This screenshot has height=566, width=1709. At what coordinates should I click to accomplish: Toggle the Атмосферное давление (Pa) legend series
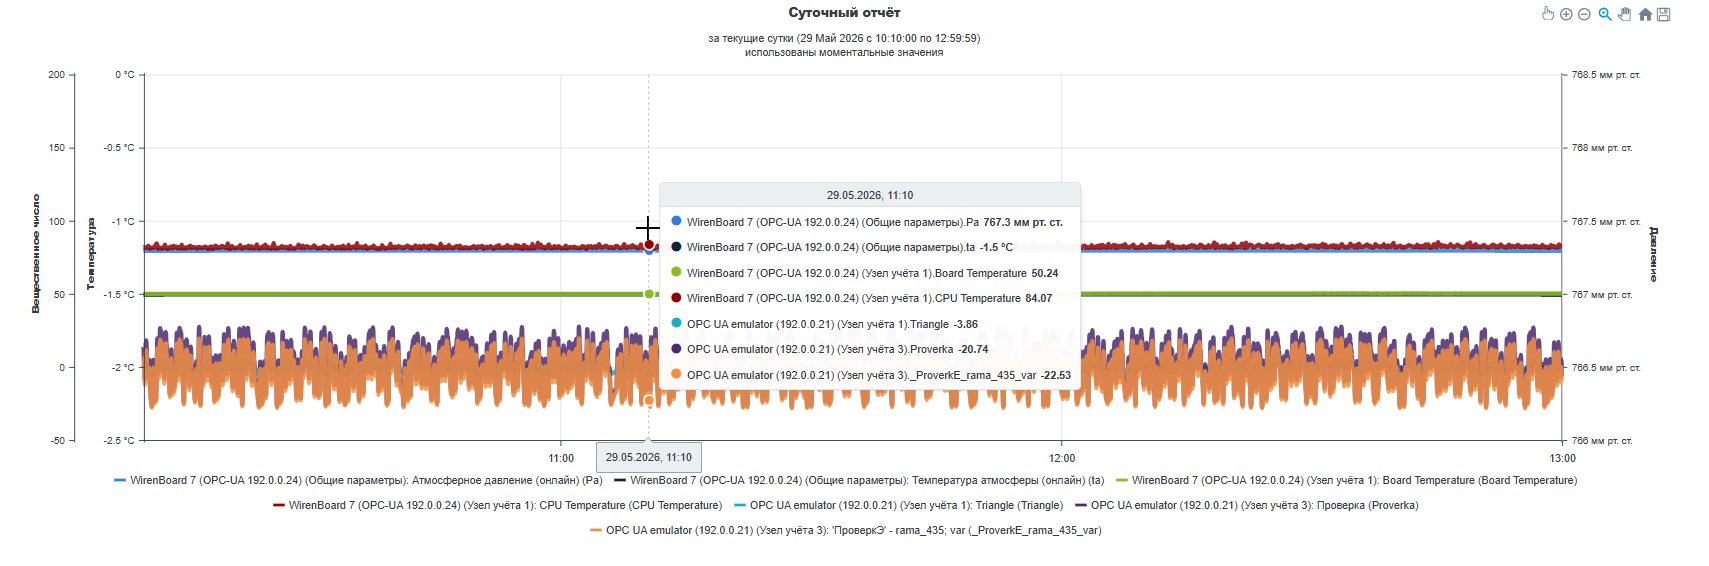358,480
